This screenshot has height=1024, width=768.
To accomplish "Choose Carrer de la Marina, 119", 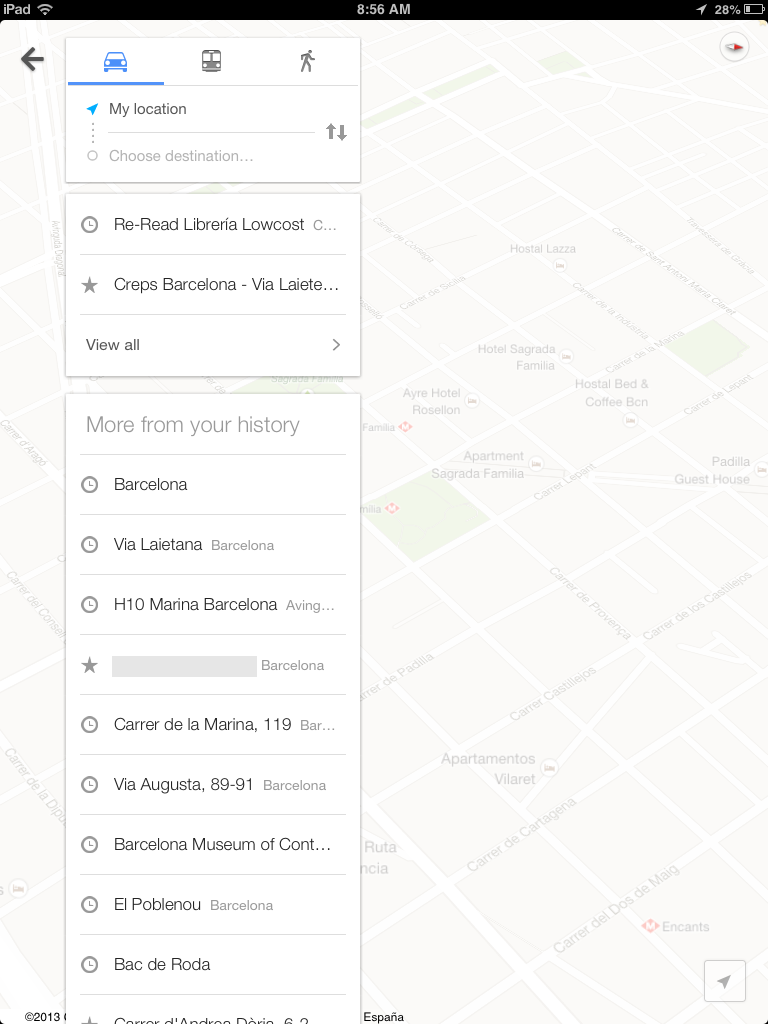I will pyautogui.click(x=212, y=725).
